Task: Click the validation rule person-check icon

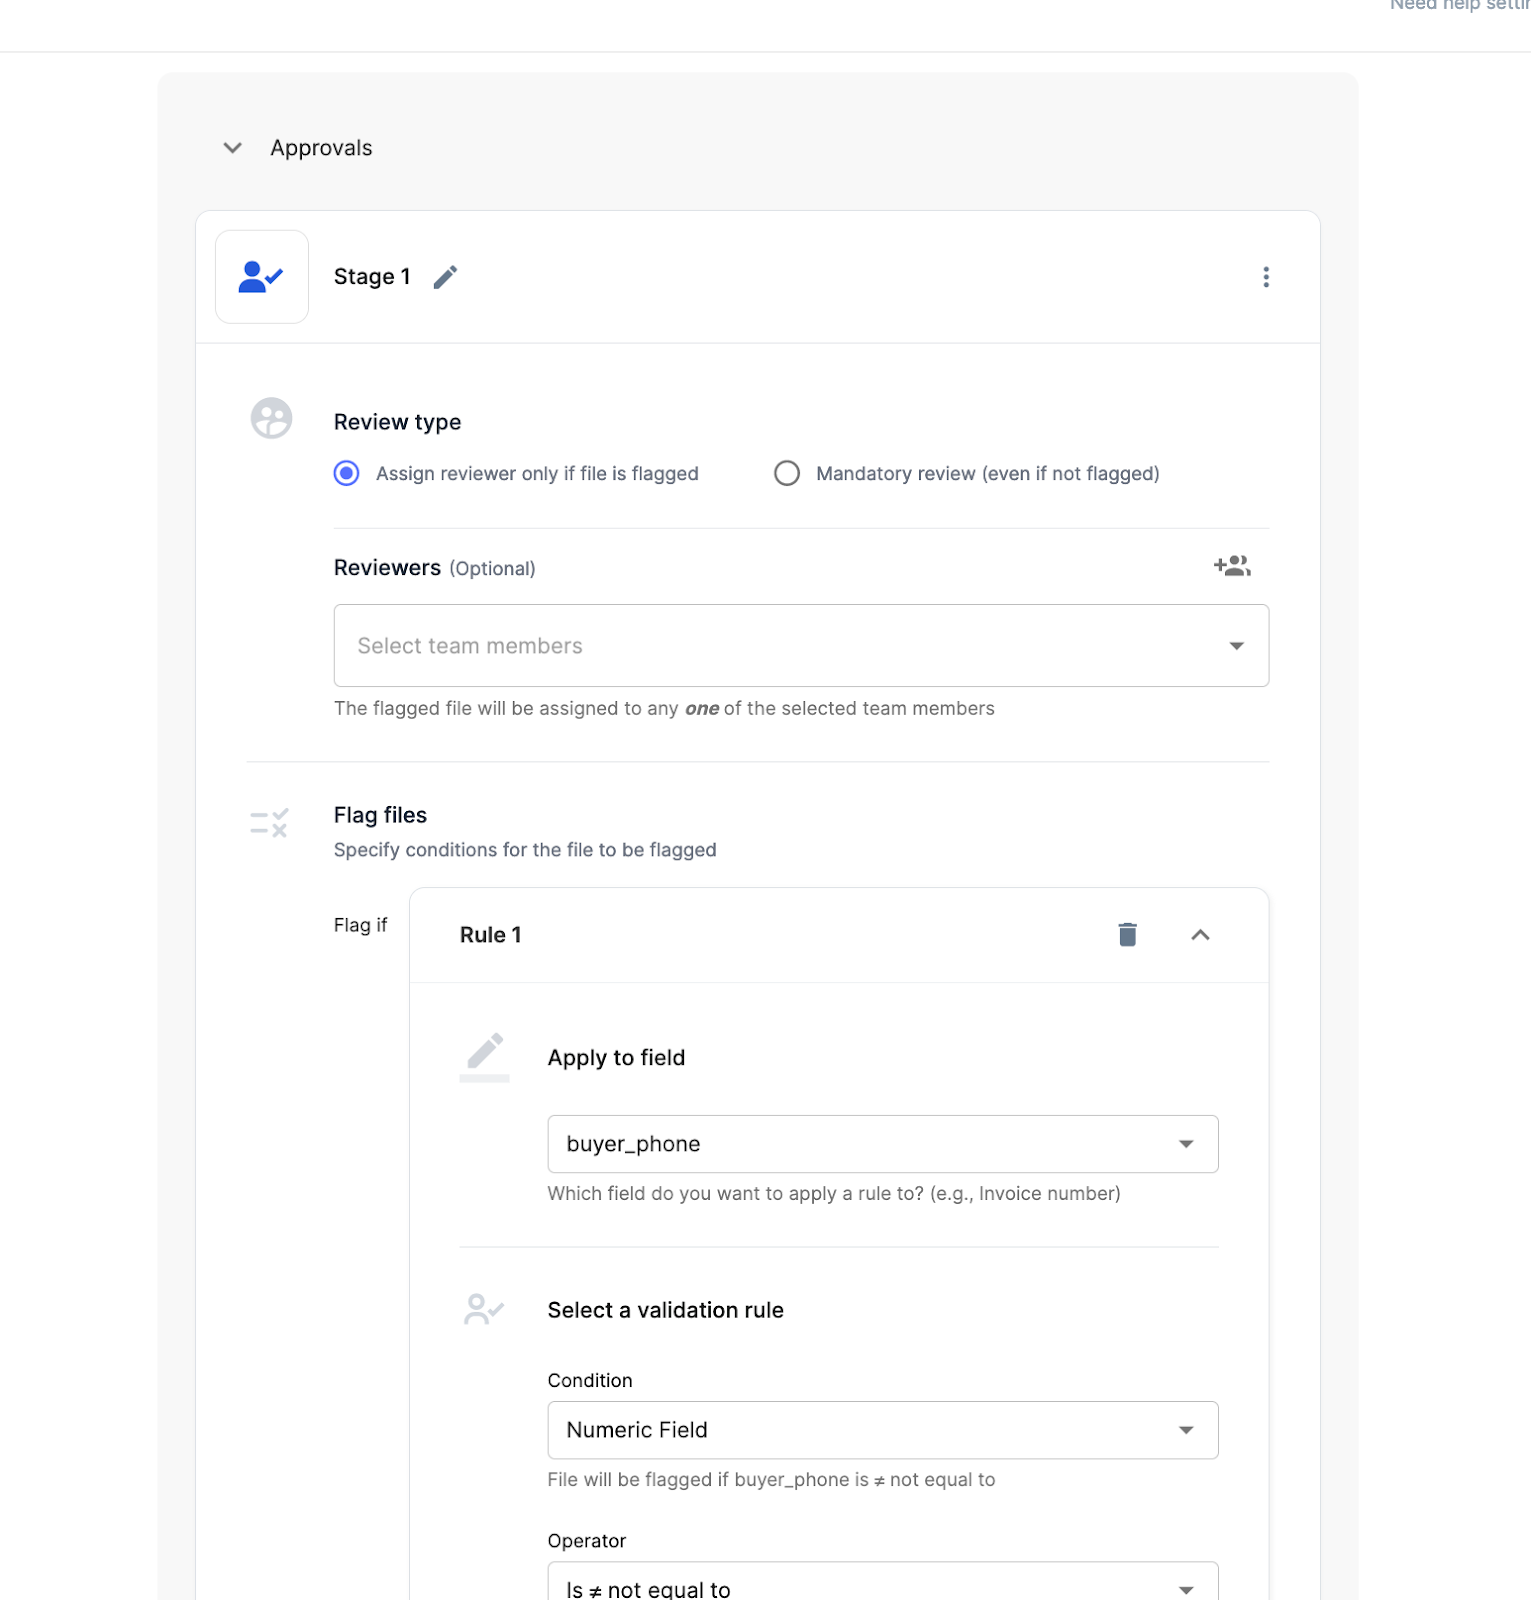Action: coord(484,1309)
